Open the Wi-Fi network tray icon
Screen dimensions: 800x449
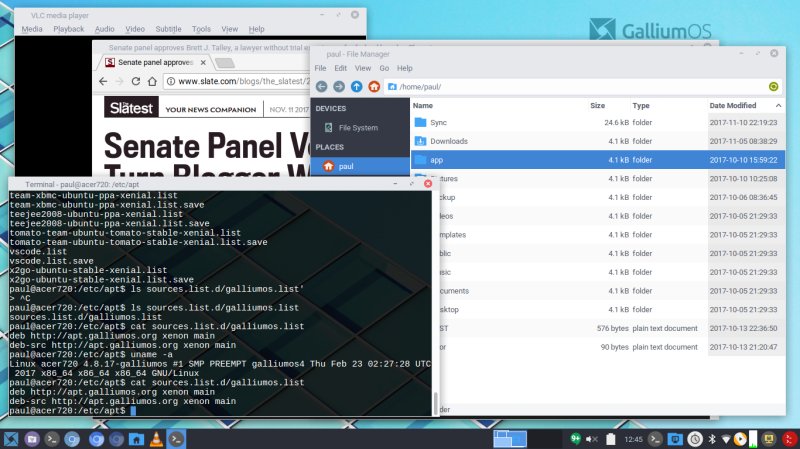[726, 439]
